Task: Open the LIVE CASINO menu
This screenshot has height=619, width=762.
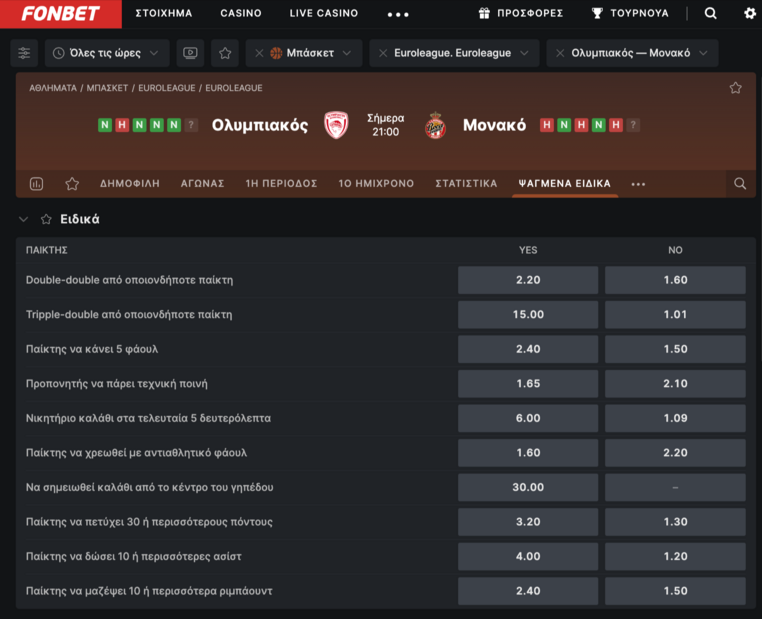Action: point(324,13)
